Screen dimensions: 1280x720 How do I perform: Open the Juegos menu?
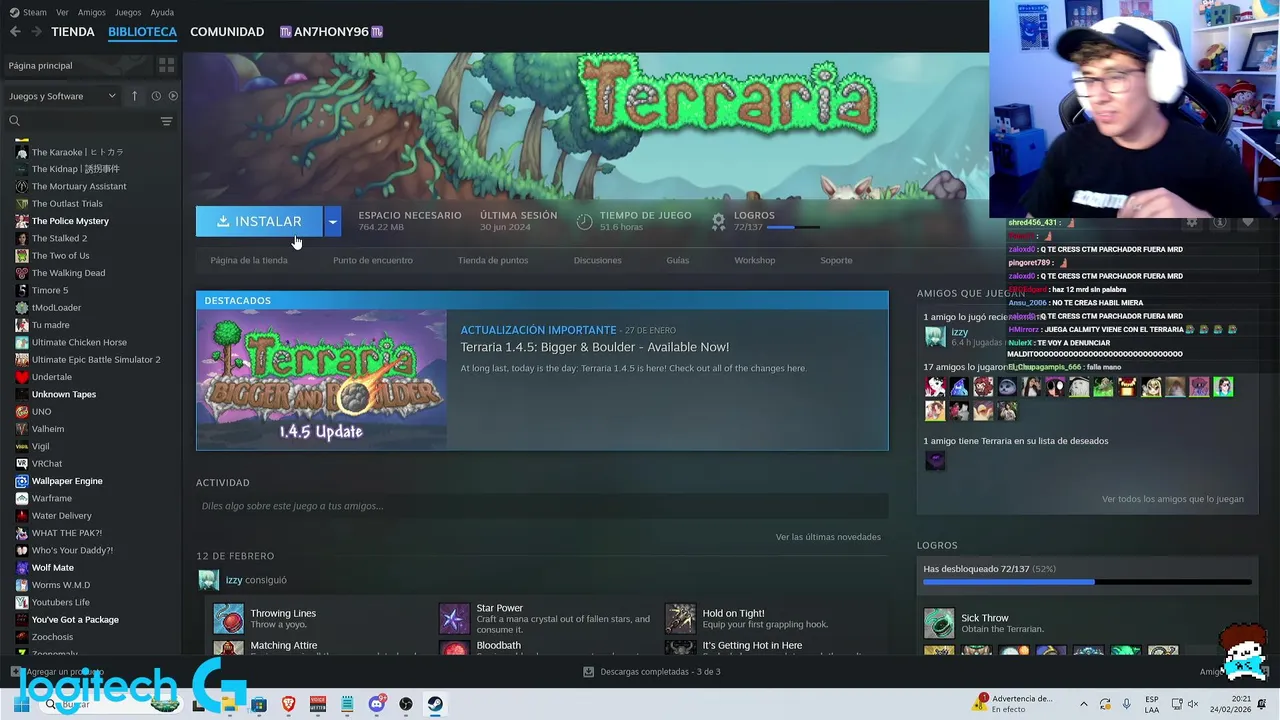click(128, 12)
